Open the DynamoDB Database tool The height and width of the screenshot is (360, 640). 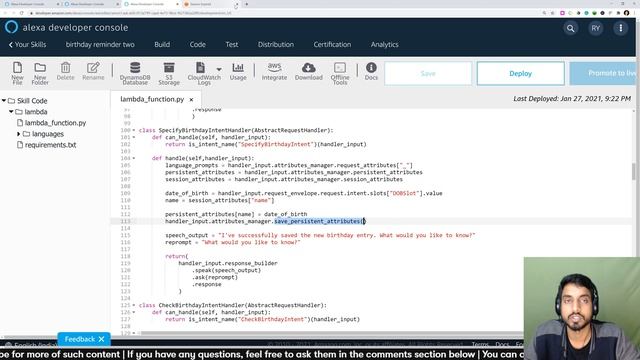[x=135, y=73]
